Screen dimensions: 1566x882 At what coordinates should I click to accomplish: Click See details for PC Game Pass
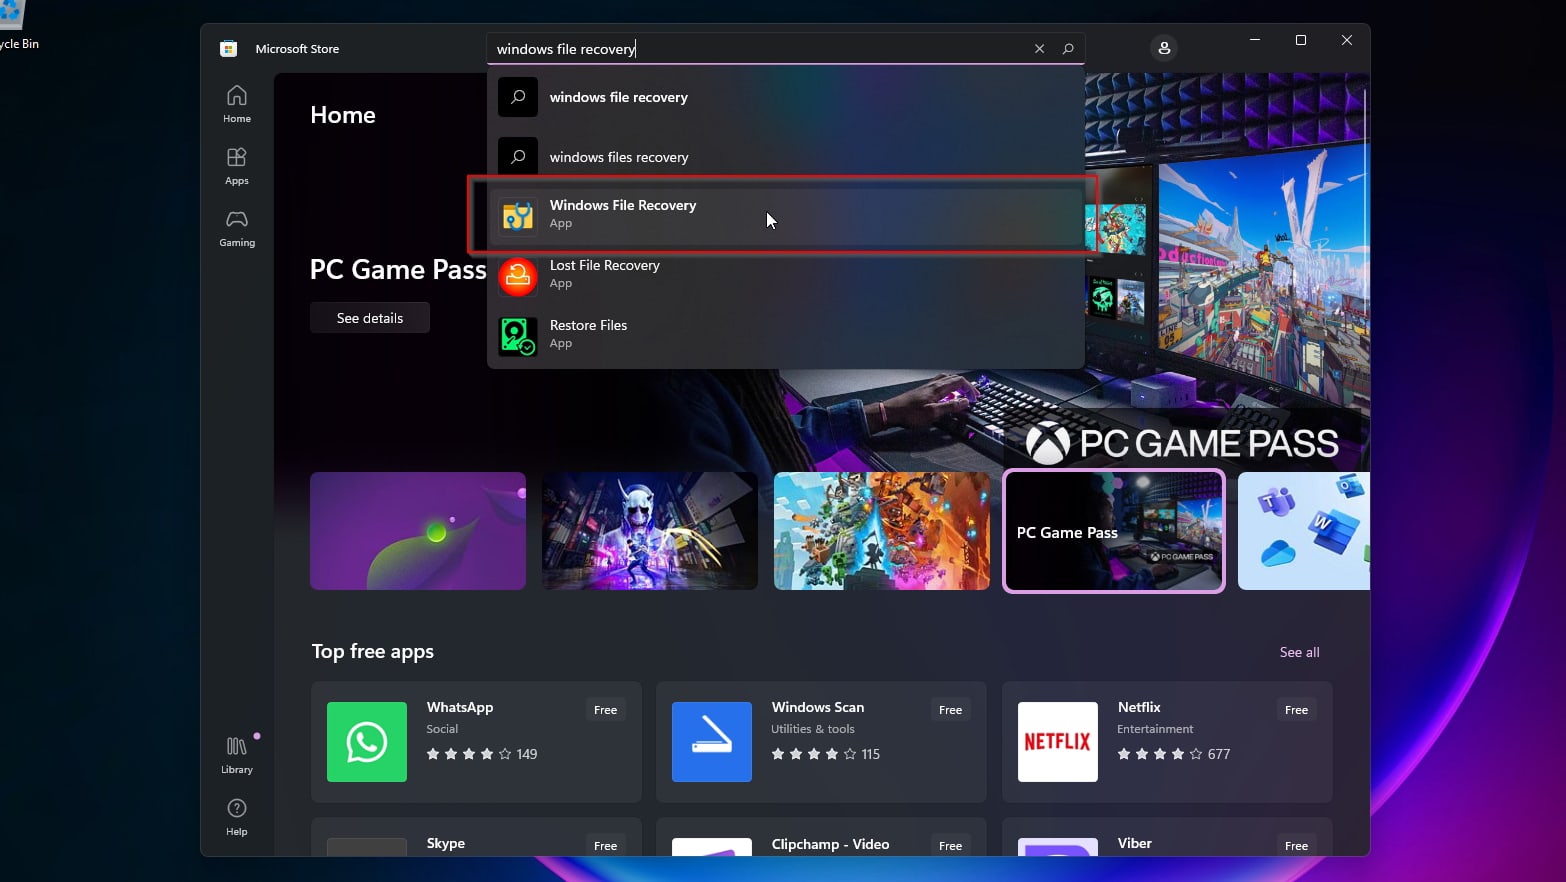click(370, 318)
